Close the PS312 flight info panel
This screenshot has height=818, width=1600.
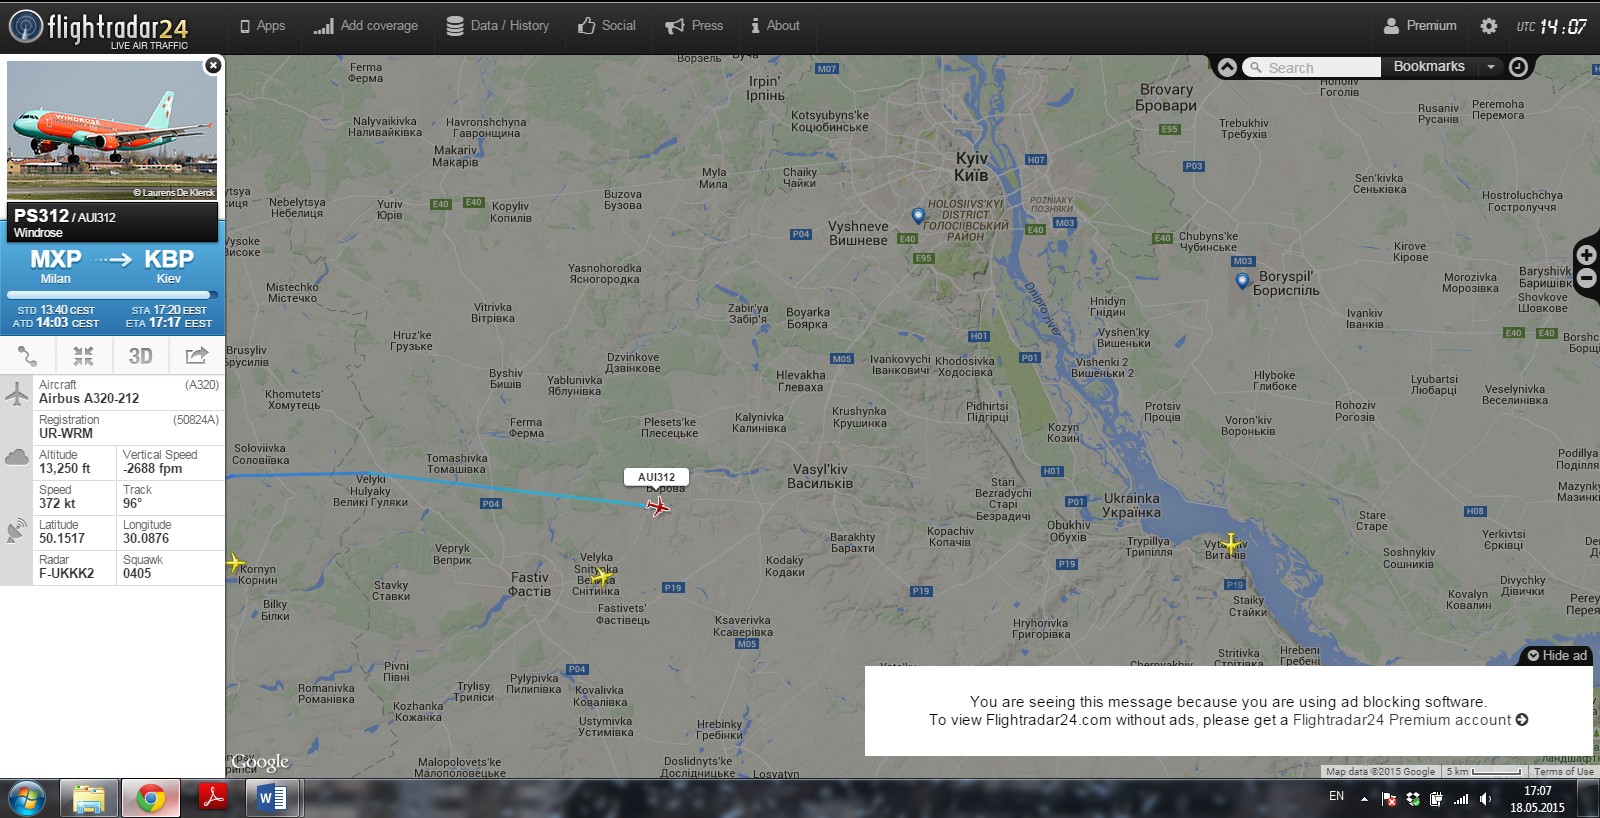coord(213,65)
